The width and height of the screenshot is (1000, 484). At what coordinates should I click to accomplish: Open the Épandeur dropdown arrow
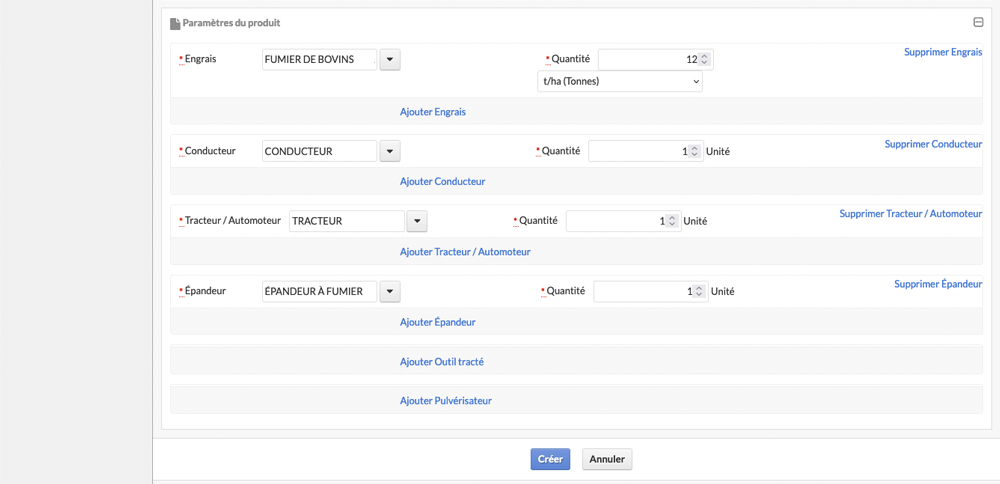[x=390, y=291]
